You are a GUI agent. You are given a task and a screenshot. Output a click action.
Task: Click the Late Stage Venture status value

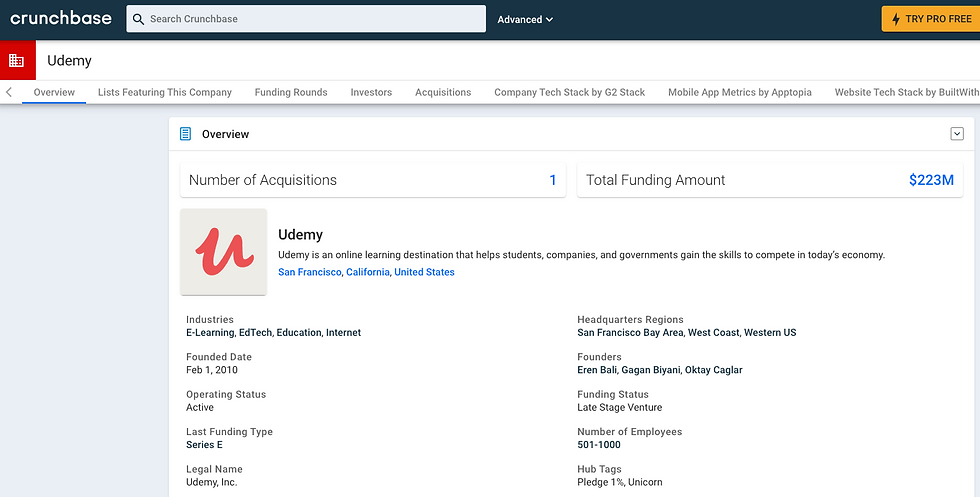pyautogui.click(x=619, y=408)
